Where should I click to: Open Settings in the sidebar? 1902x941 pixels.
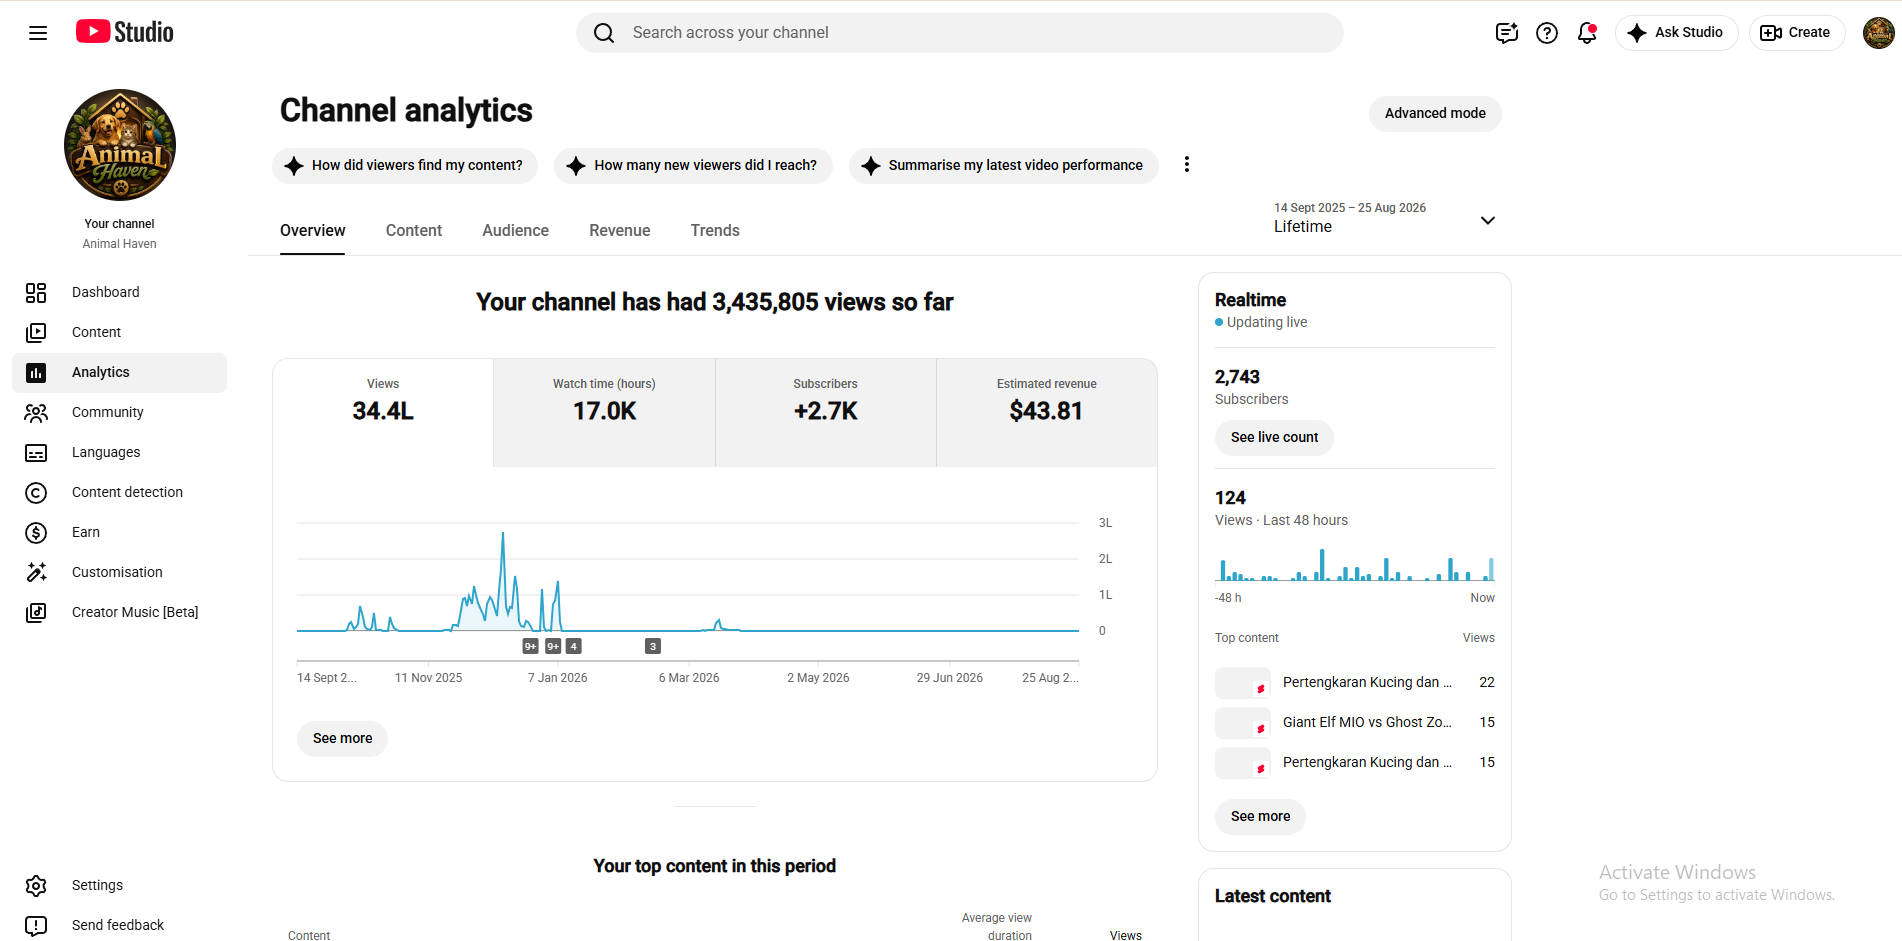[120, 885]
